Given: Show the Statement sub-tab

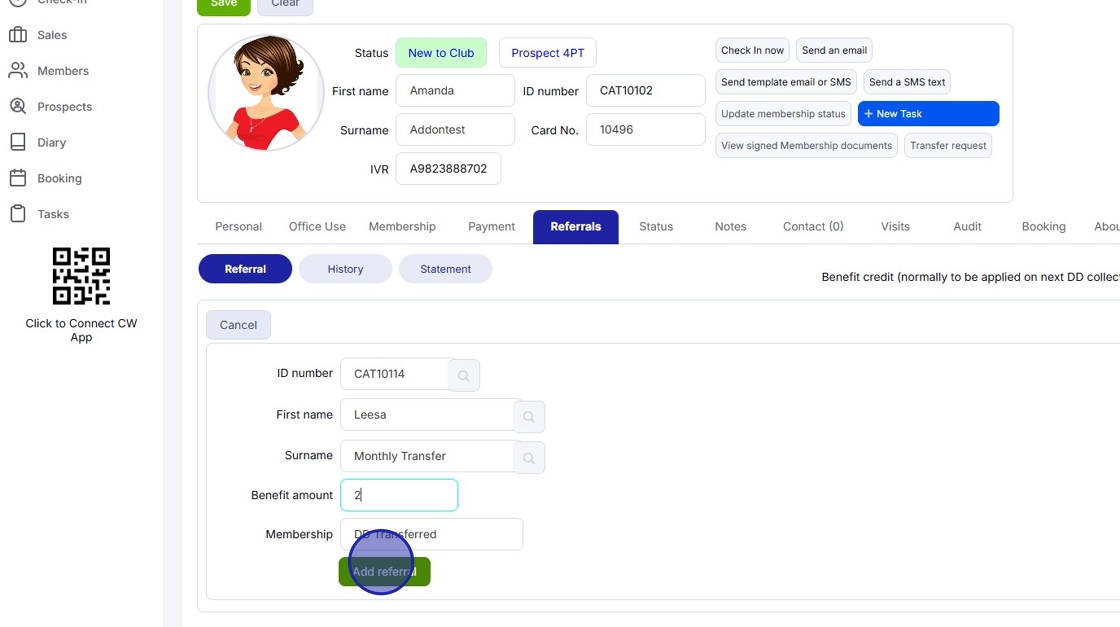Looking at the screenshot, I should click(x=446, y=269).
